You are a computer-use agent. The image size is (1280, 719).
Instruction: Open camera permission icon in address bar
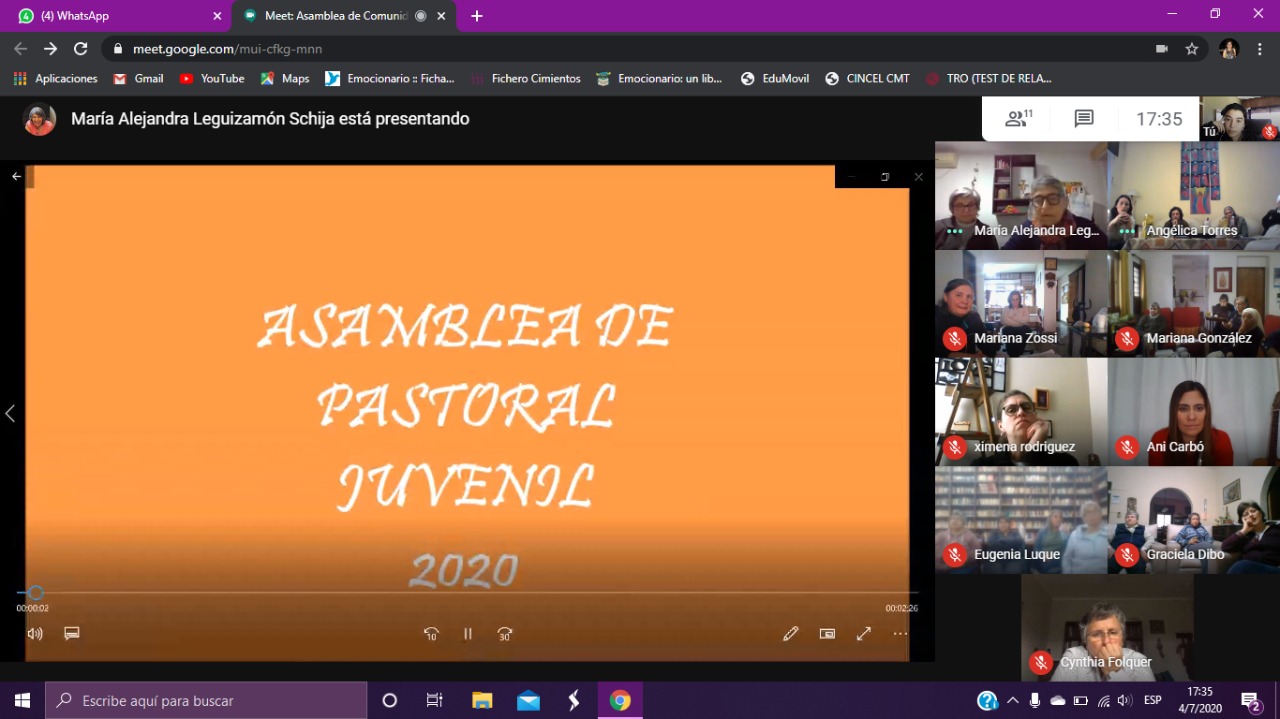click(x=1161, y=48)
